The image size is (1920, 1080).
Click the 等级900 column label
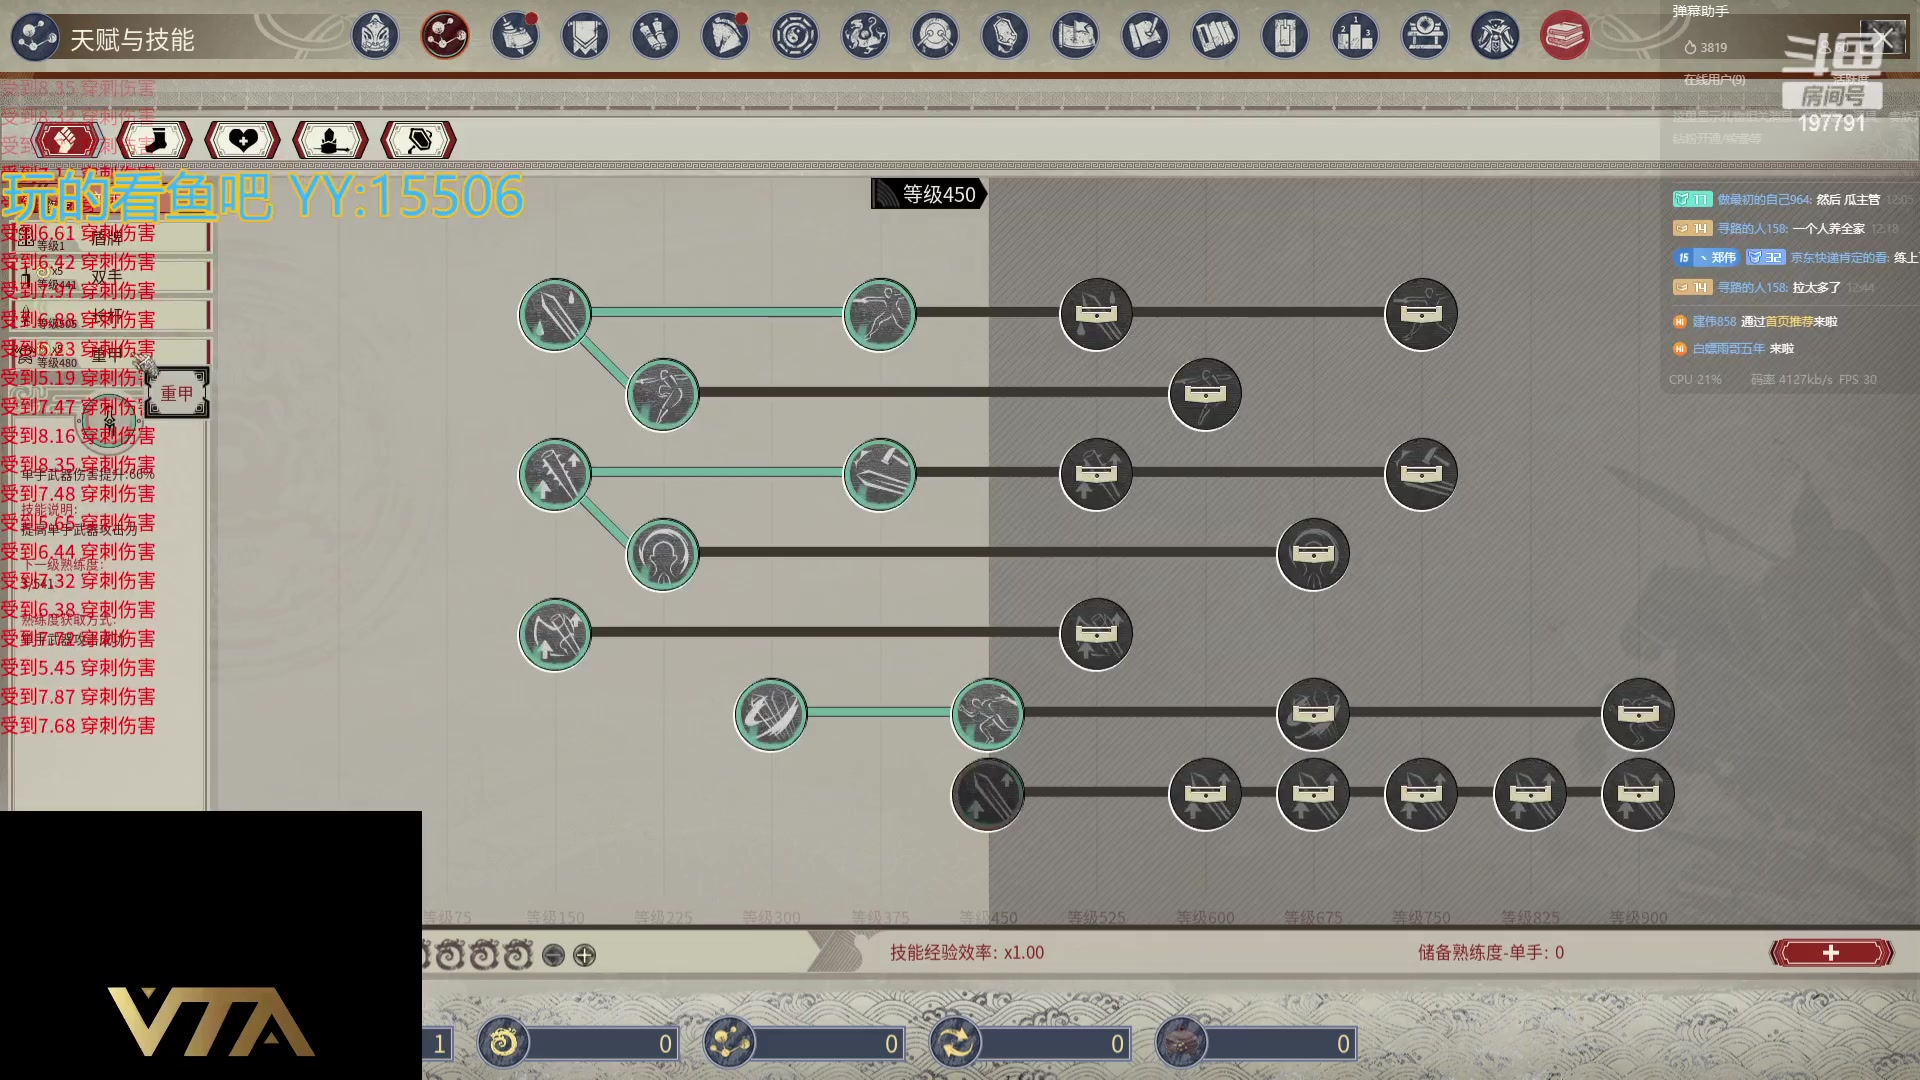point(1638,917)
